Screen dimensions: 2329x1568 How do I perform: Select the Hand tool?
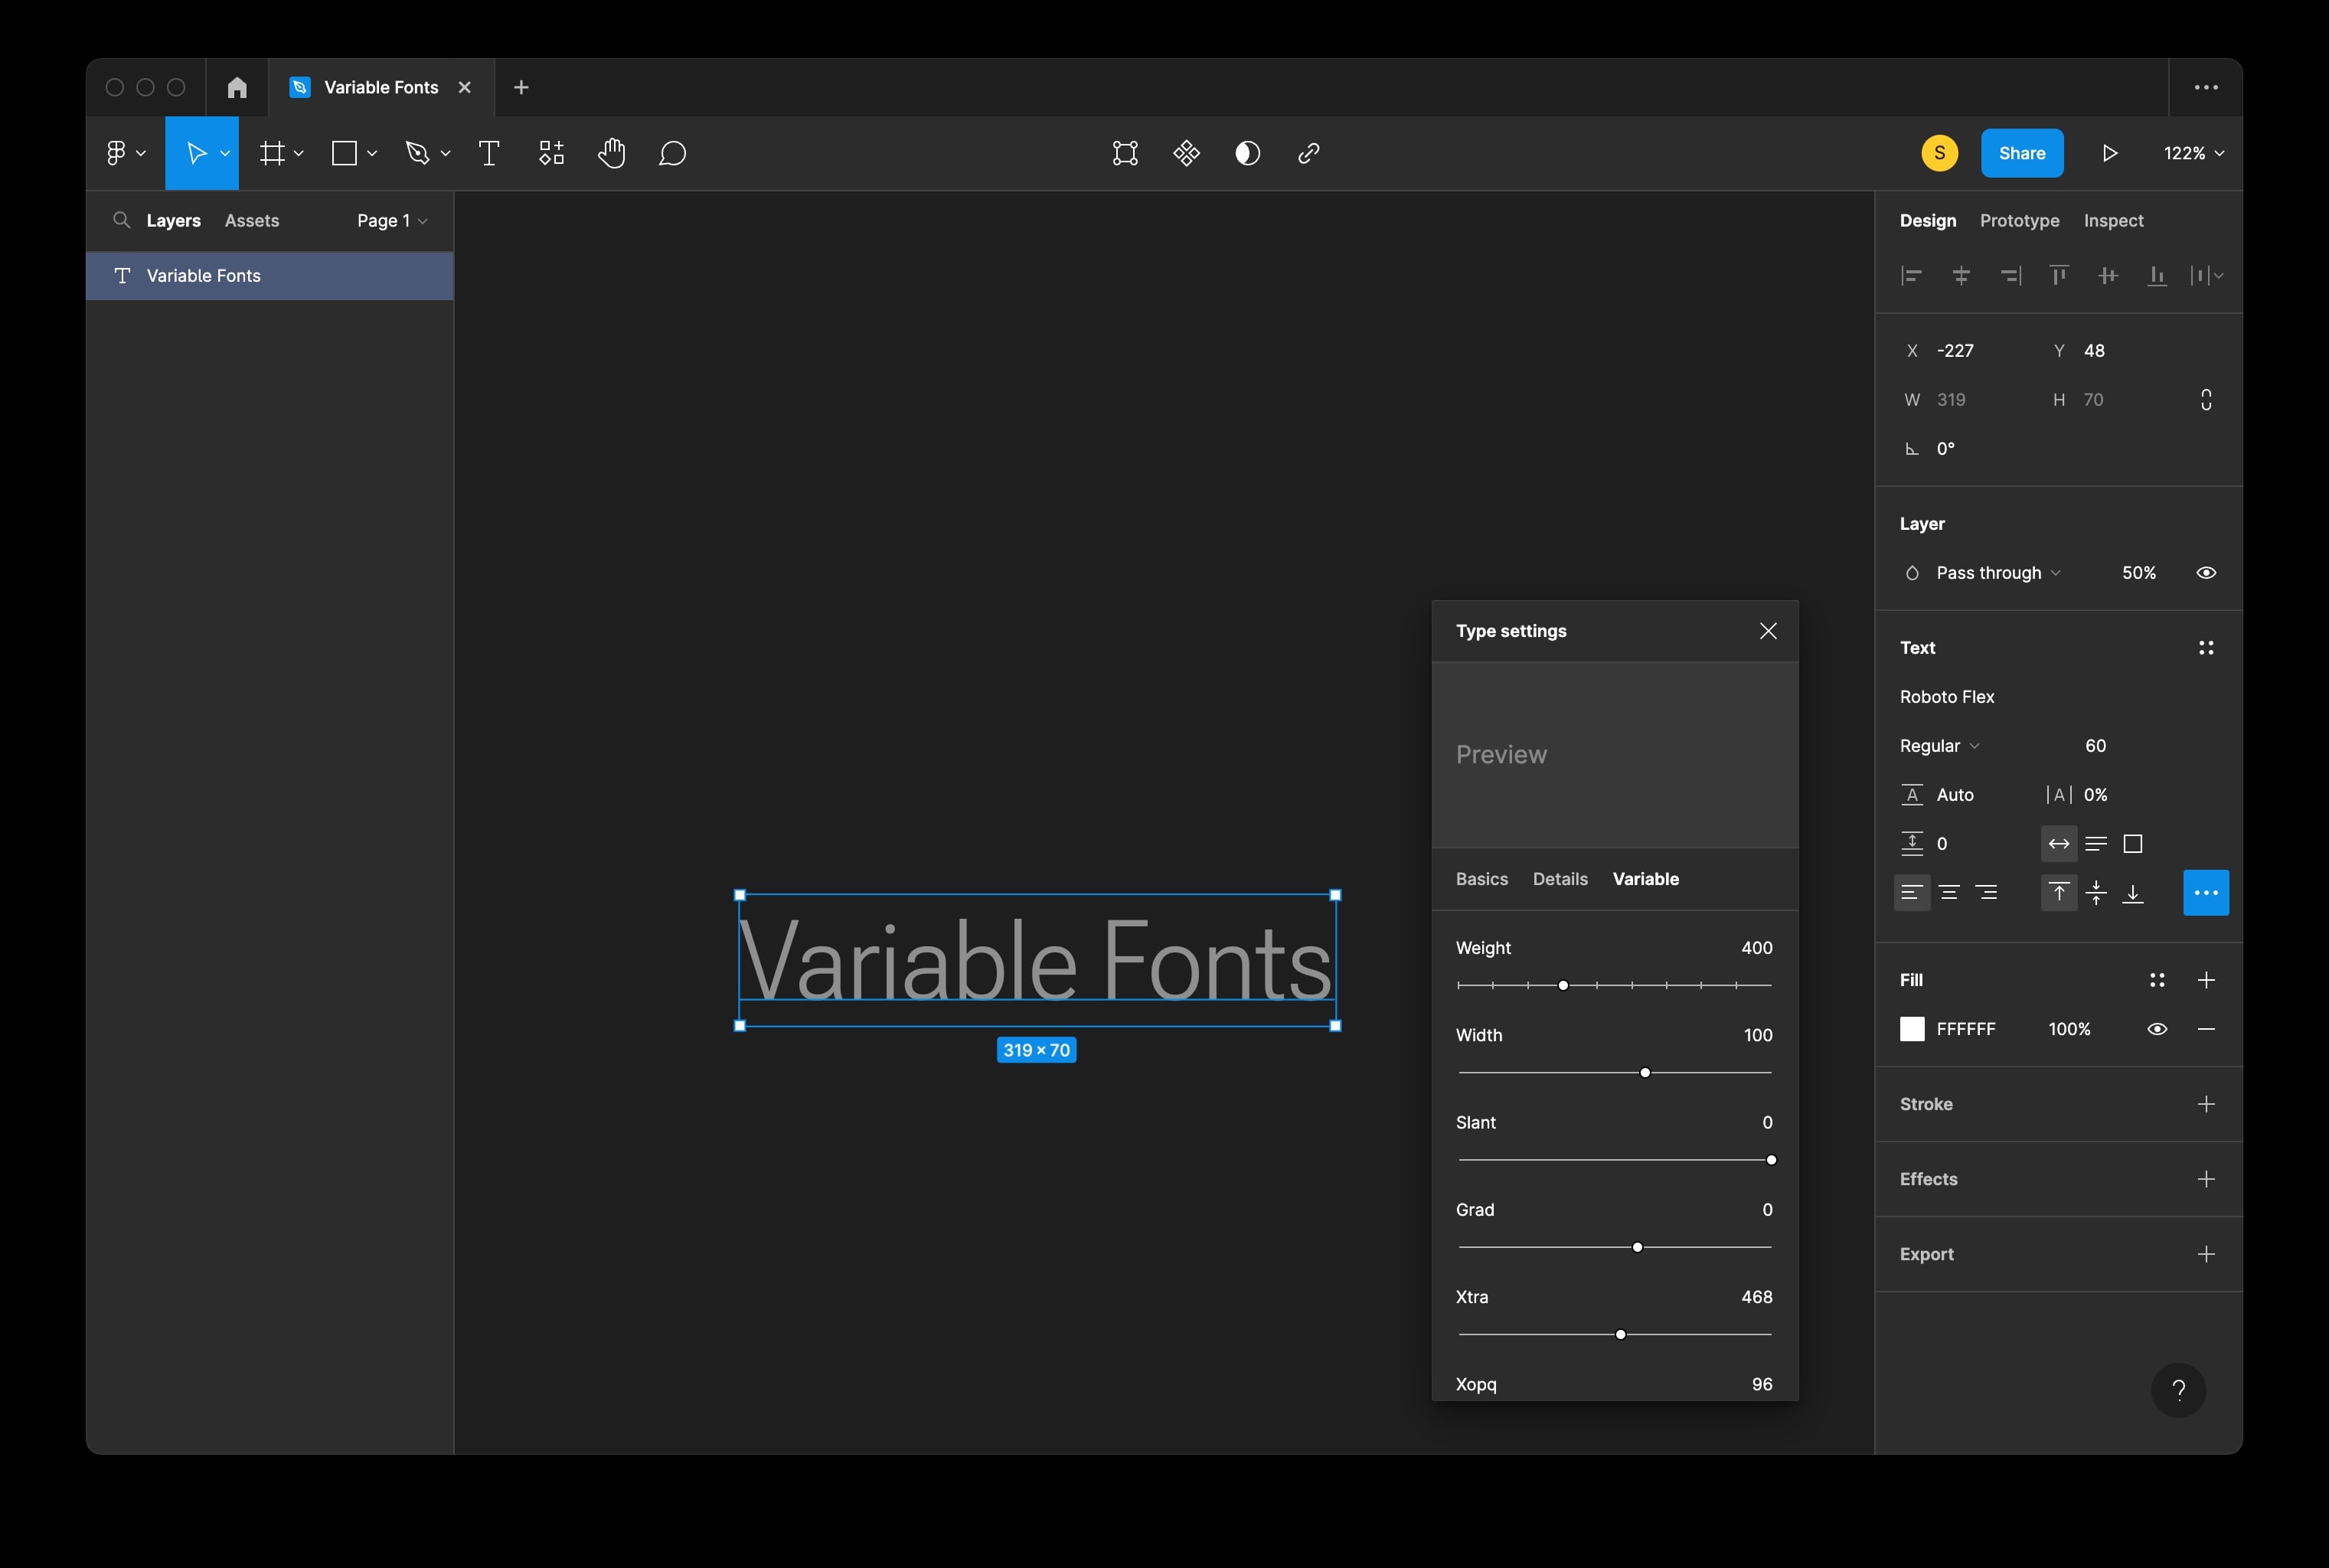coord(612,153)
